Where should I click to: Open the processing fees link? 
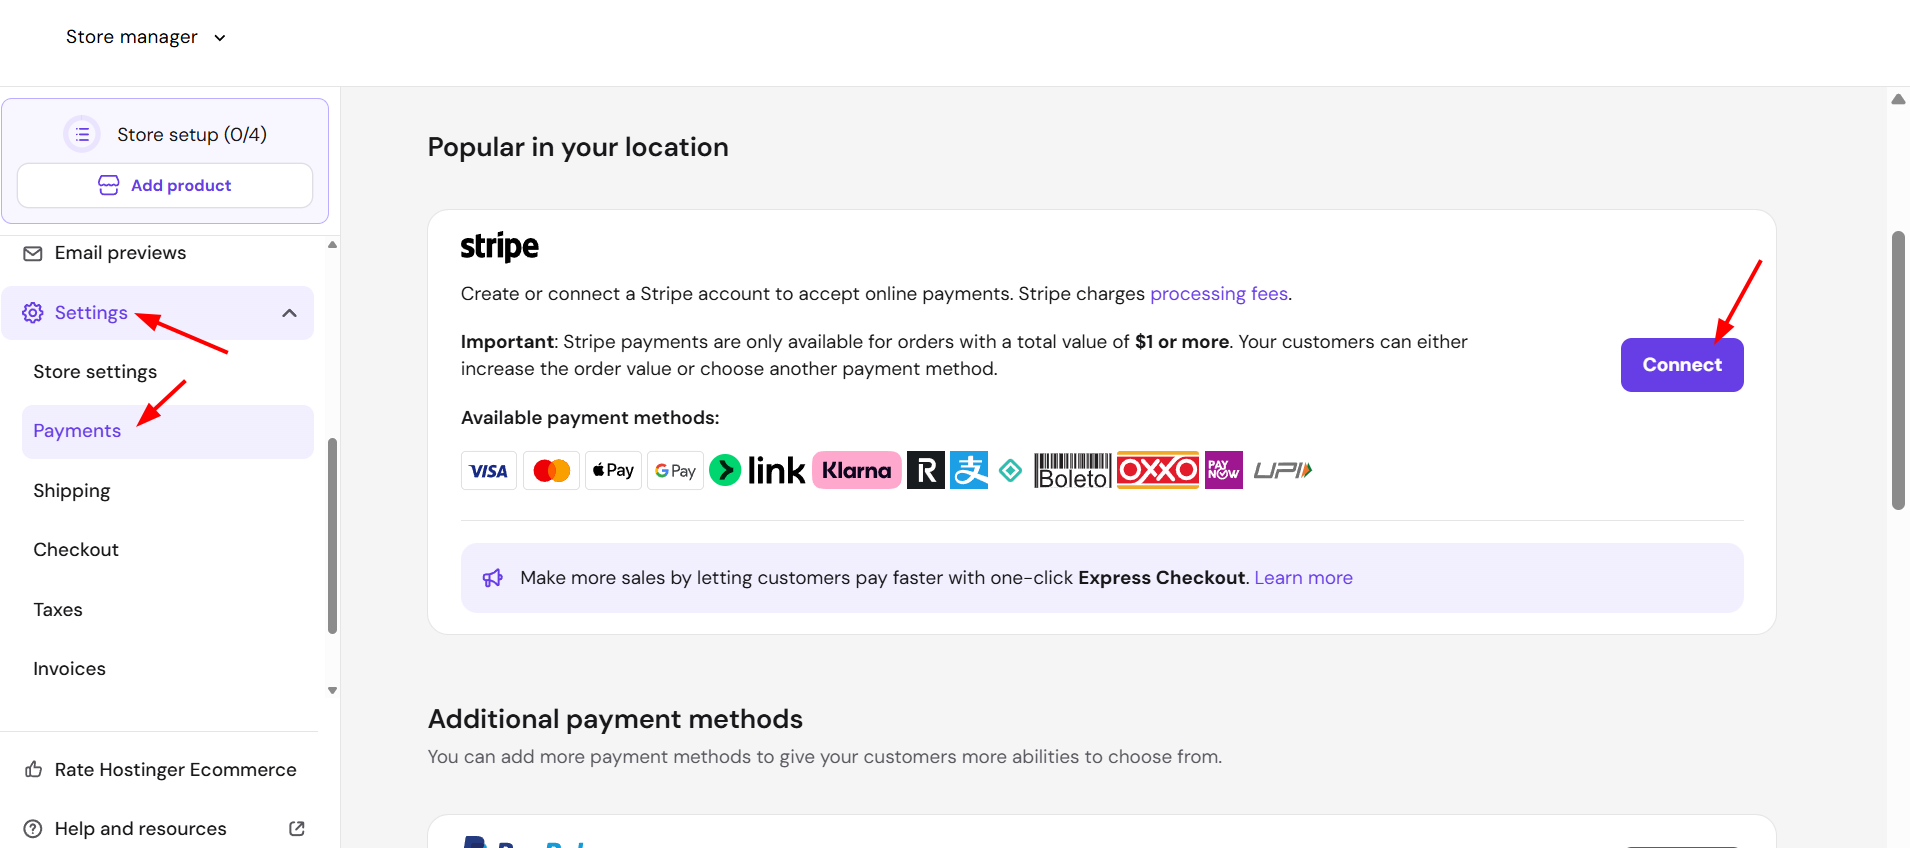[x=1219, y=294]
